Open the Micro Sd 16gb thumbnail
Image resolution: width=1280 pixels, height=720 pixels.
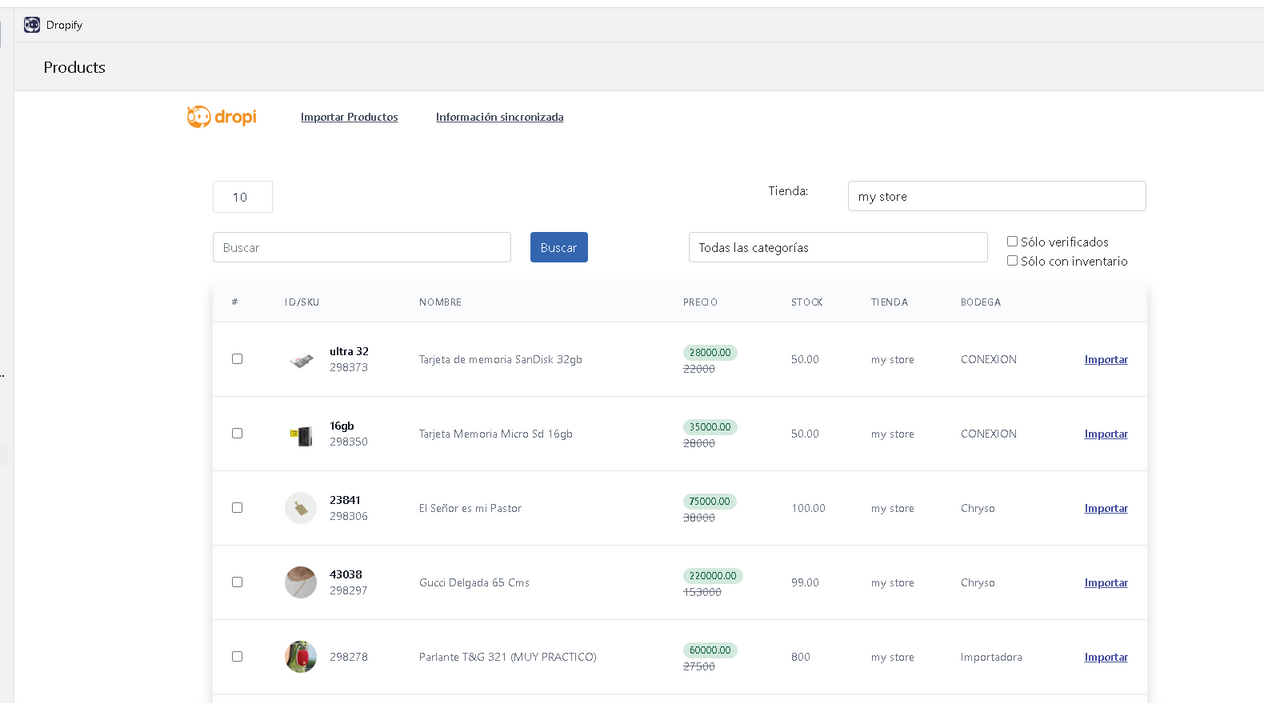pos(301,435)
